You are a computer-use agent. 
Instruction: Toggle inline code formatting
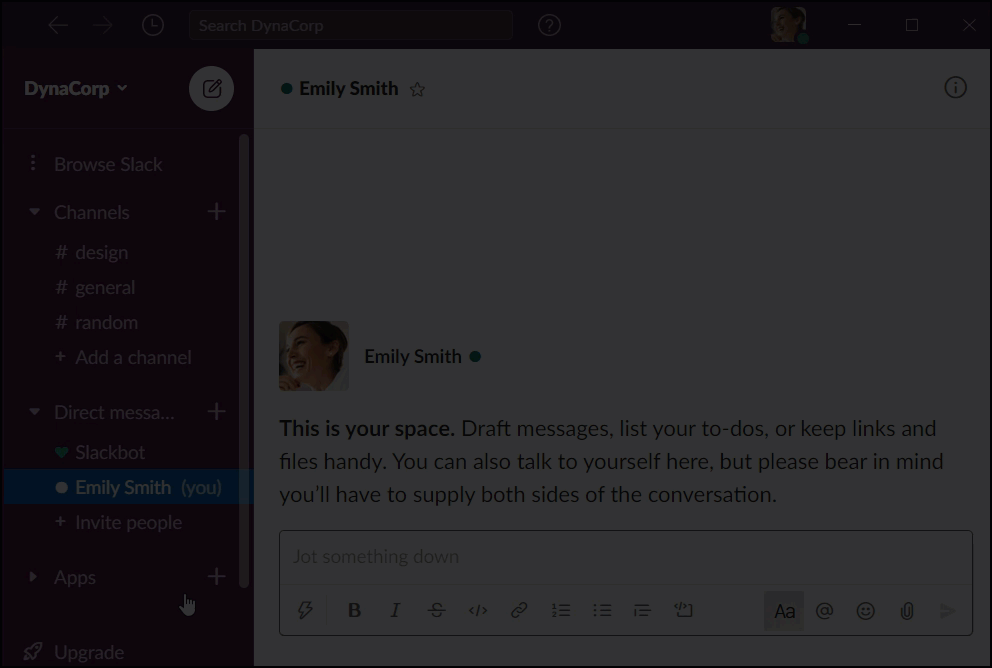click(x=478, y=610)
